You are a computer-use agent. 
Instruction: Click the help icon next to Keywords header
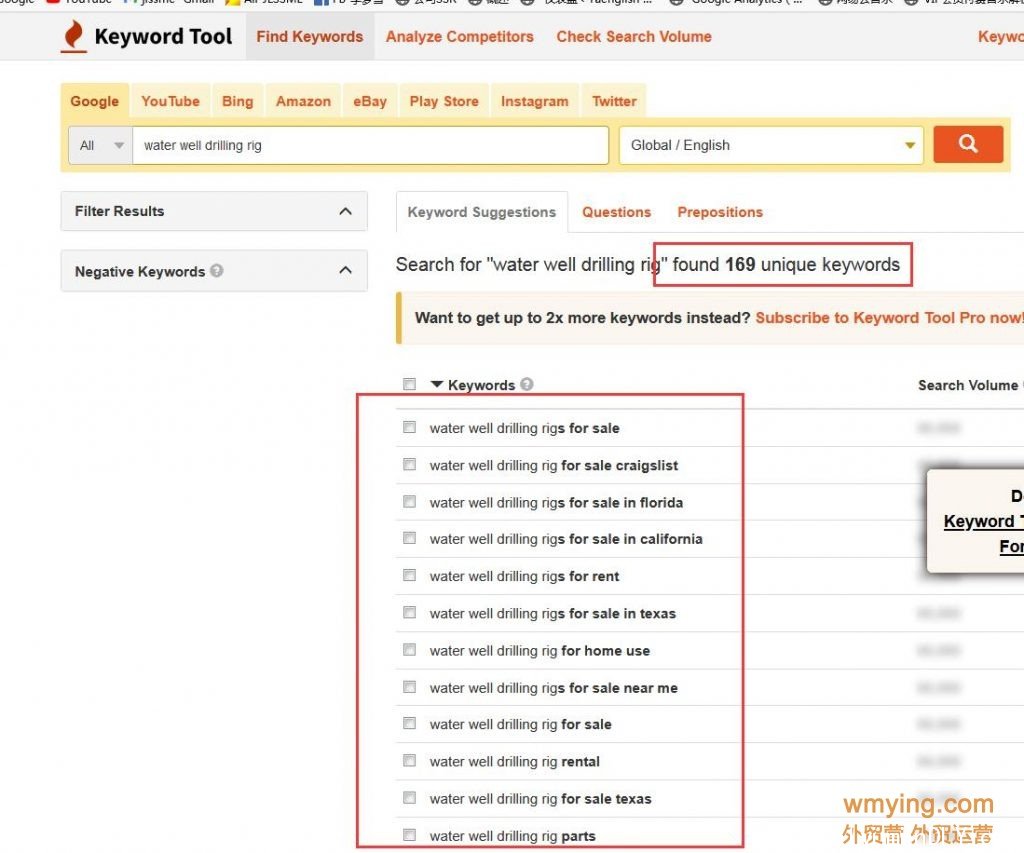pyautogui.click(x=527, y=384)
